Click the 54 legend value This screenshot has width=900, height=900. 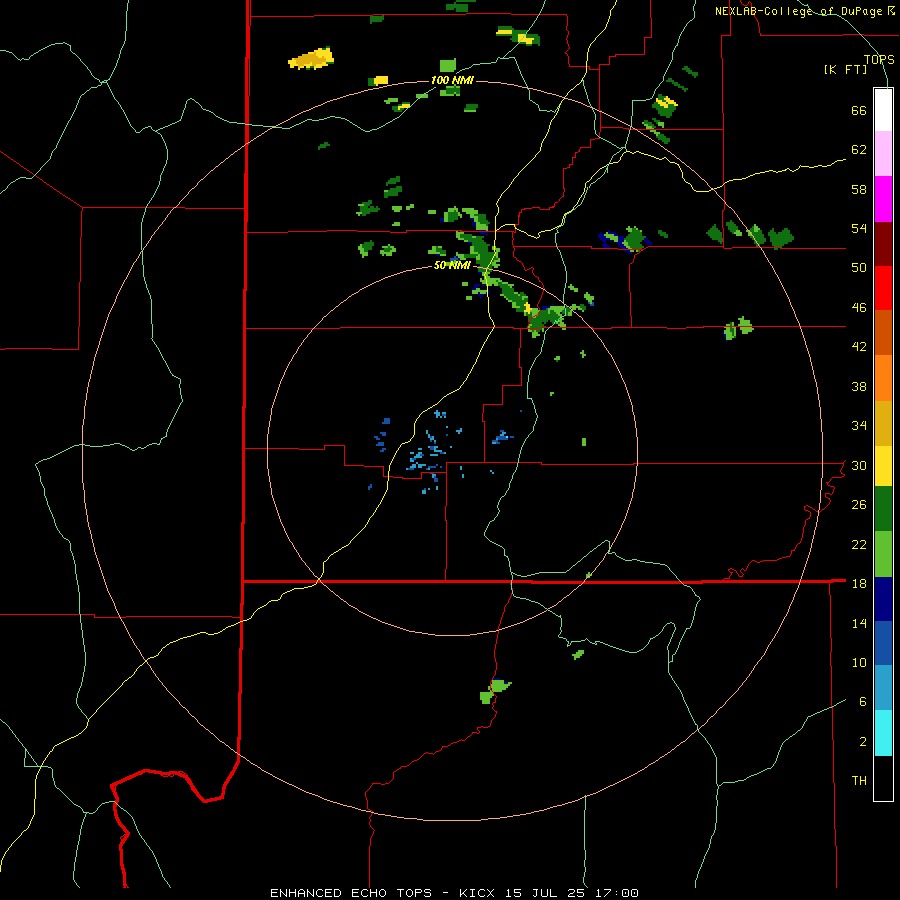(x=859, y=228)
